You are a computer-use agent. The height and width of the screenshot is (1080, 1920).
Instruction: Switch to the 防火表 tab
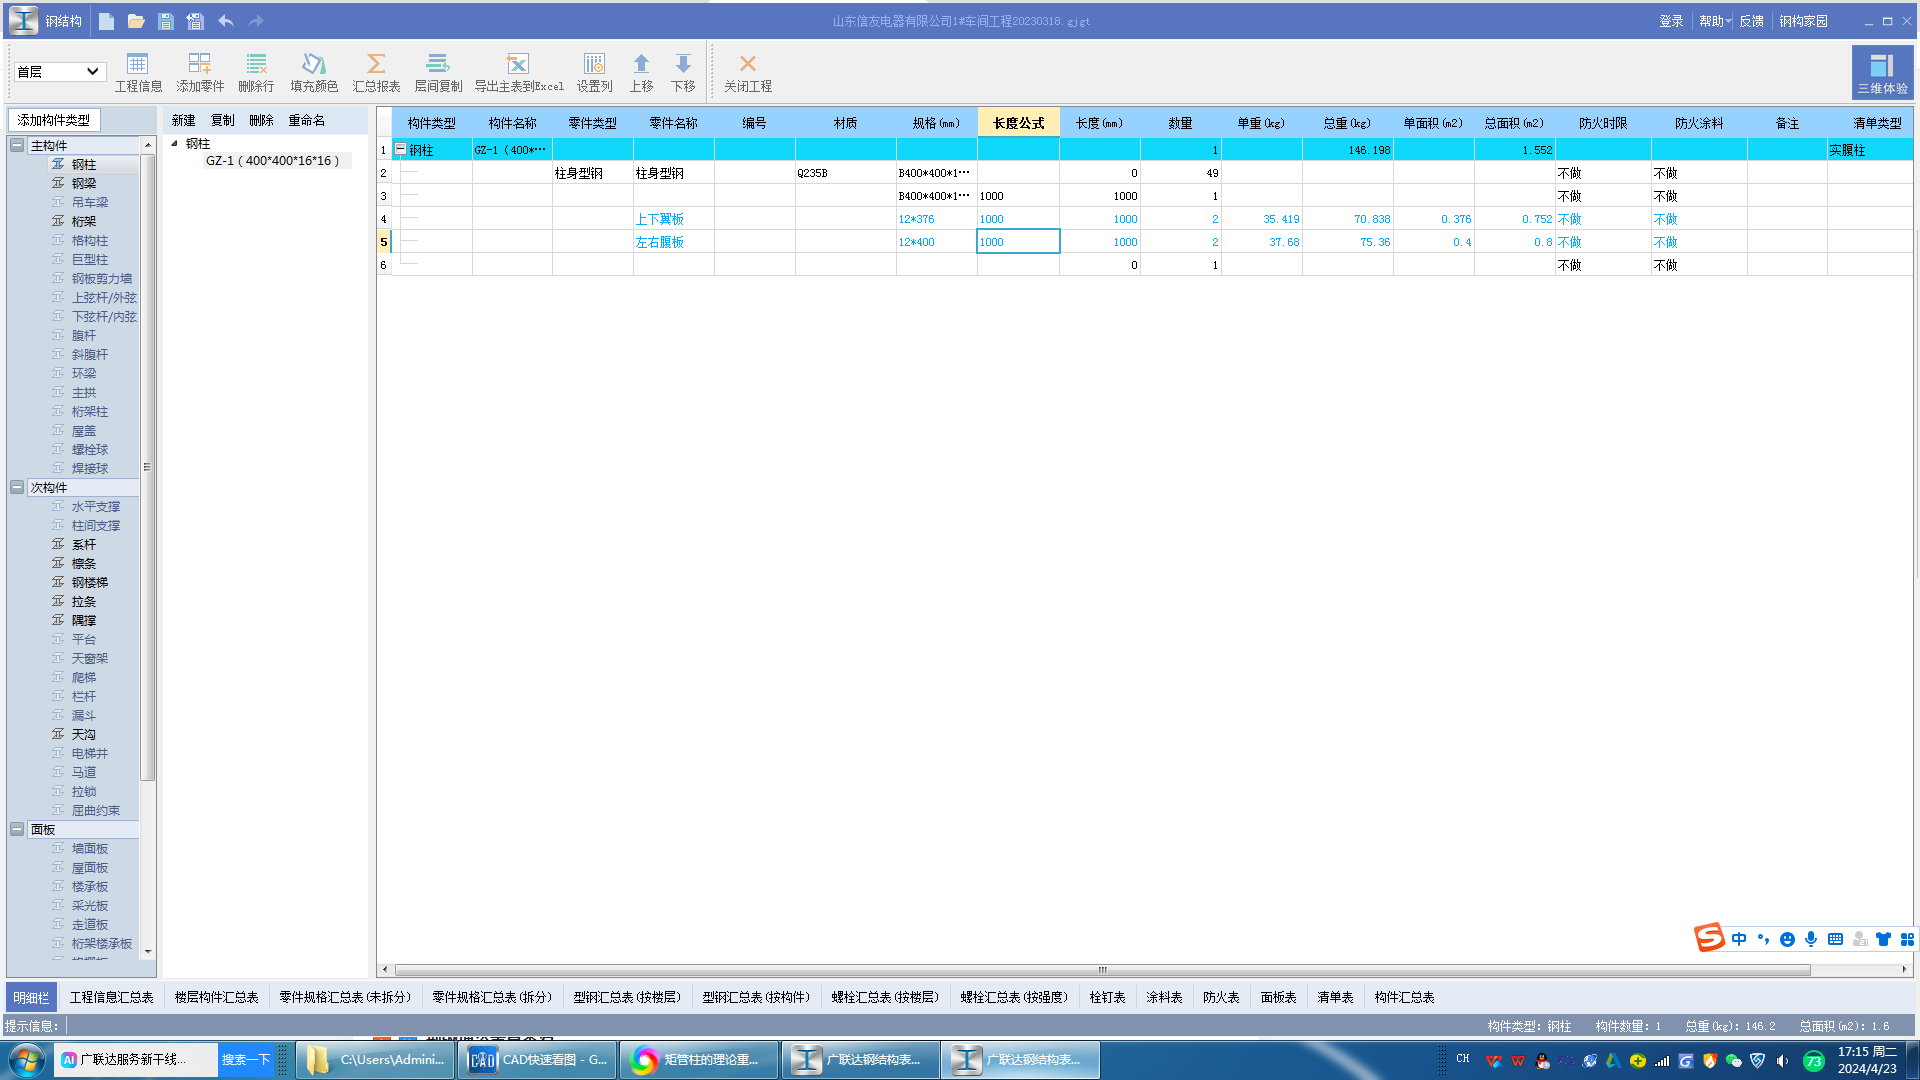(x=1221, y=998)
